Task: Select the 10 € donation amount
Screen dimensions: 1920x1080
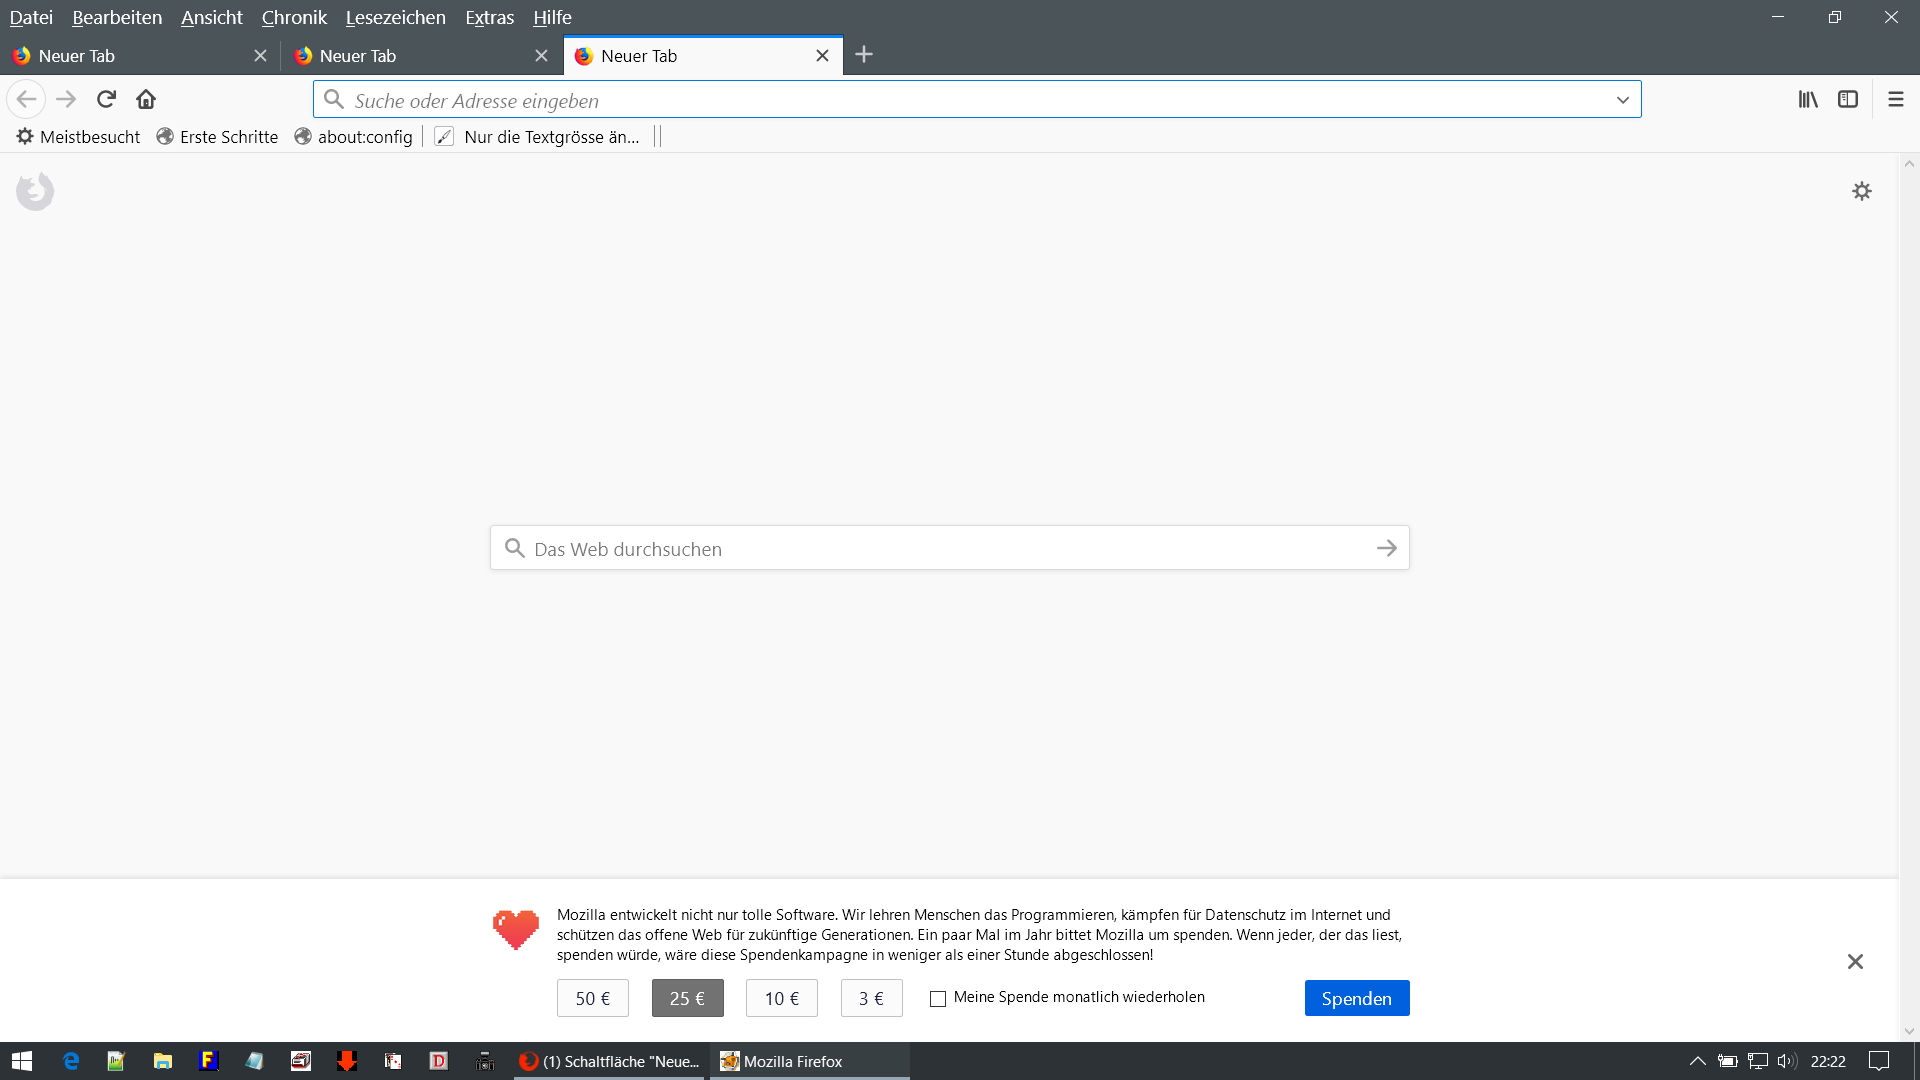Action: click(781, 998)
